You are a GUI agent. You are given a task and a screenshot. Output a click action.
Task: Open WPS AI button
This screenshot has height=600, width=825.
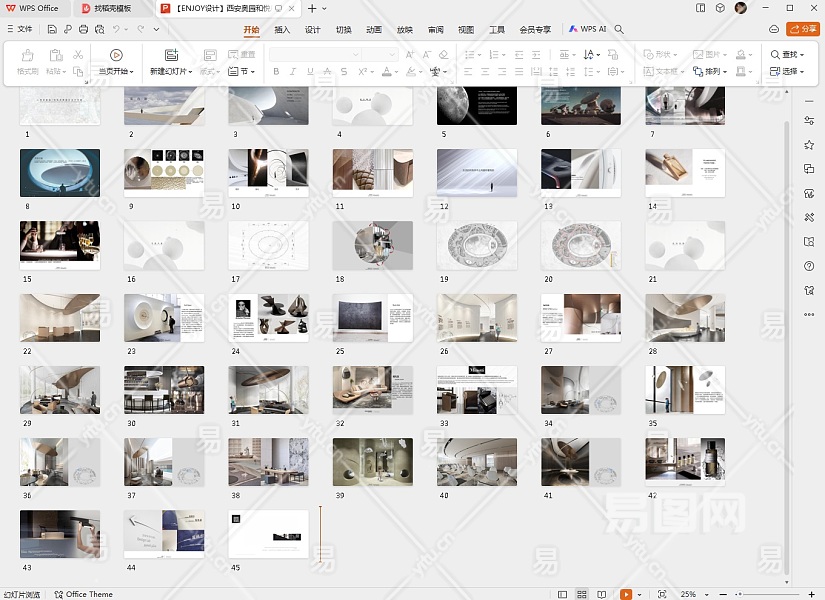pos(588,30)
